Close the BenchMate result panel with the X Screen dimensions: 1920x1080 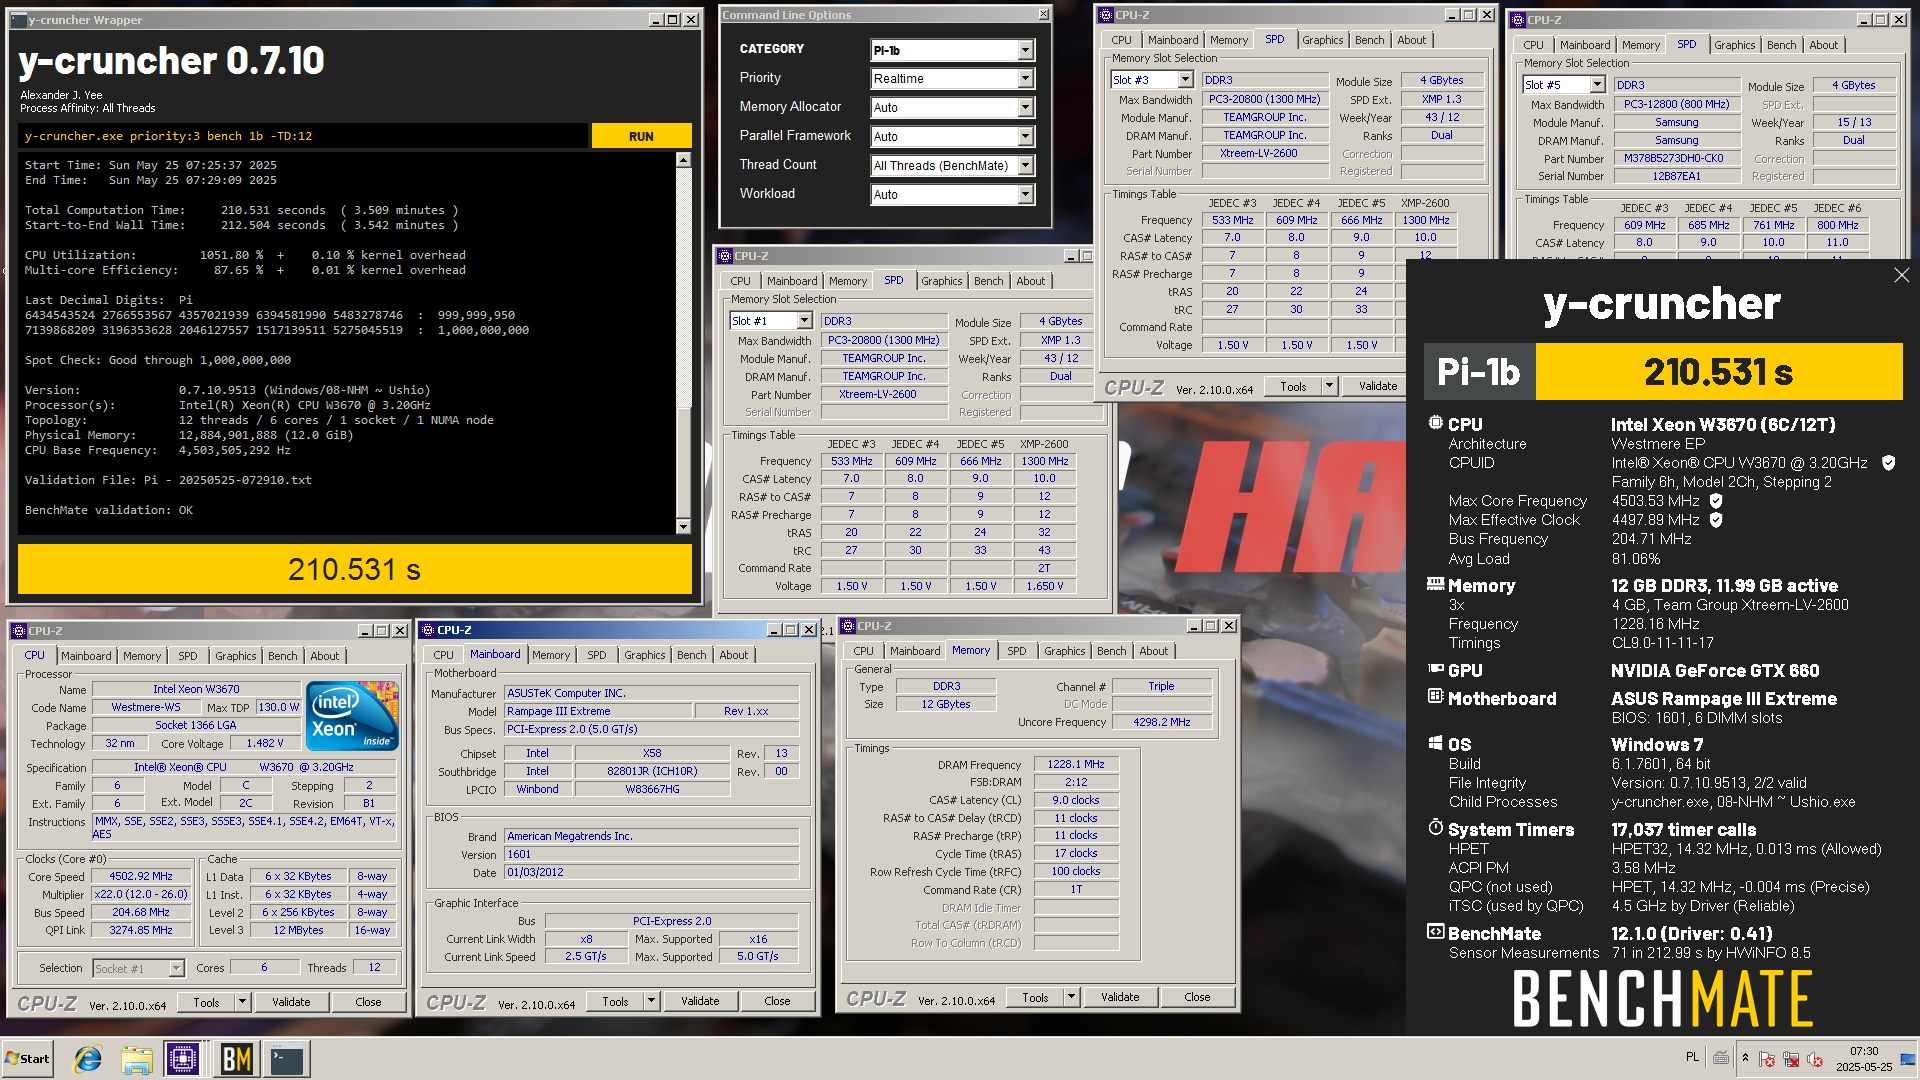[x=1901, y=275]
